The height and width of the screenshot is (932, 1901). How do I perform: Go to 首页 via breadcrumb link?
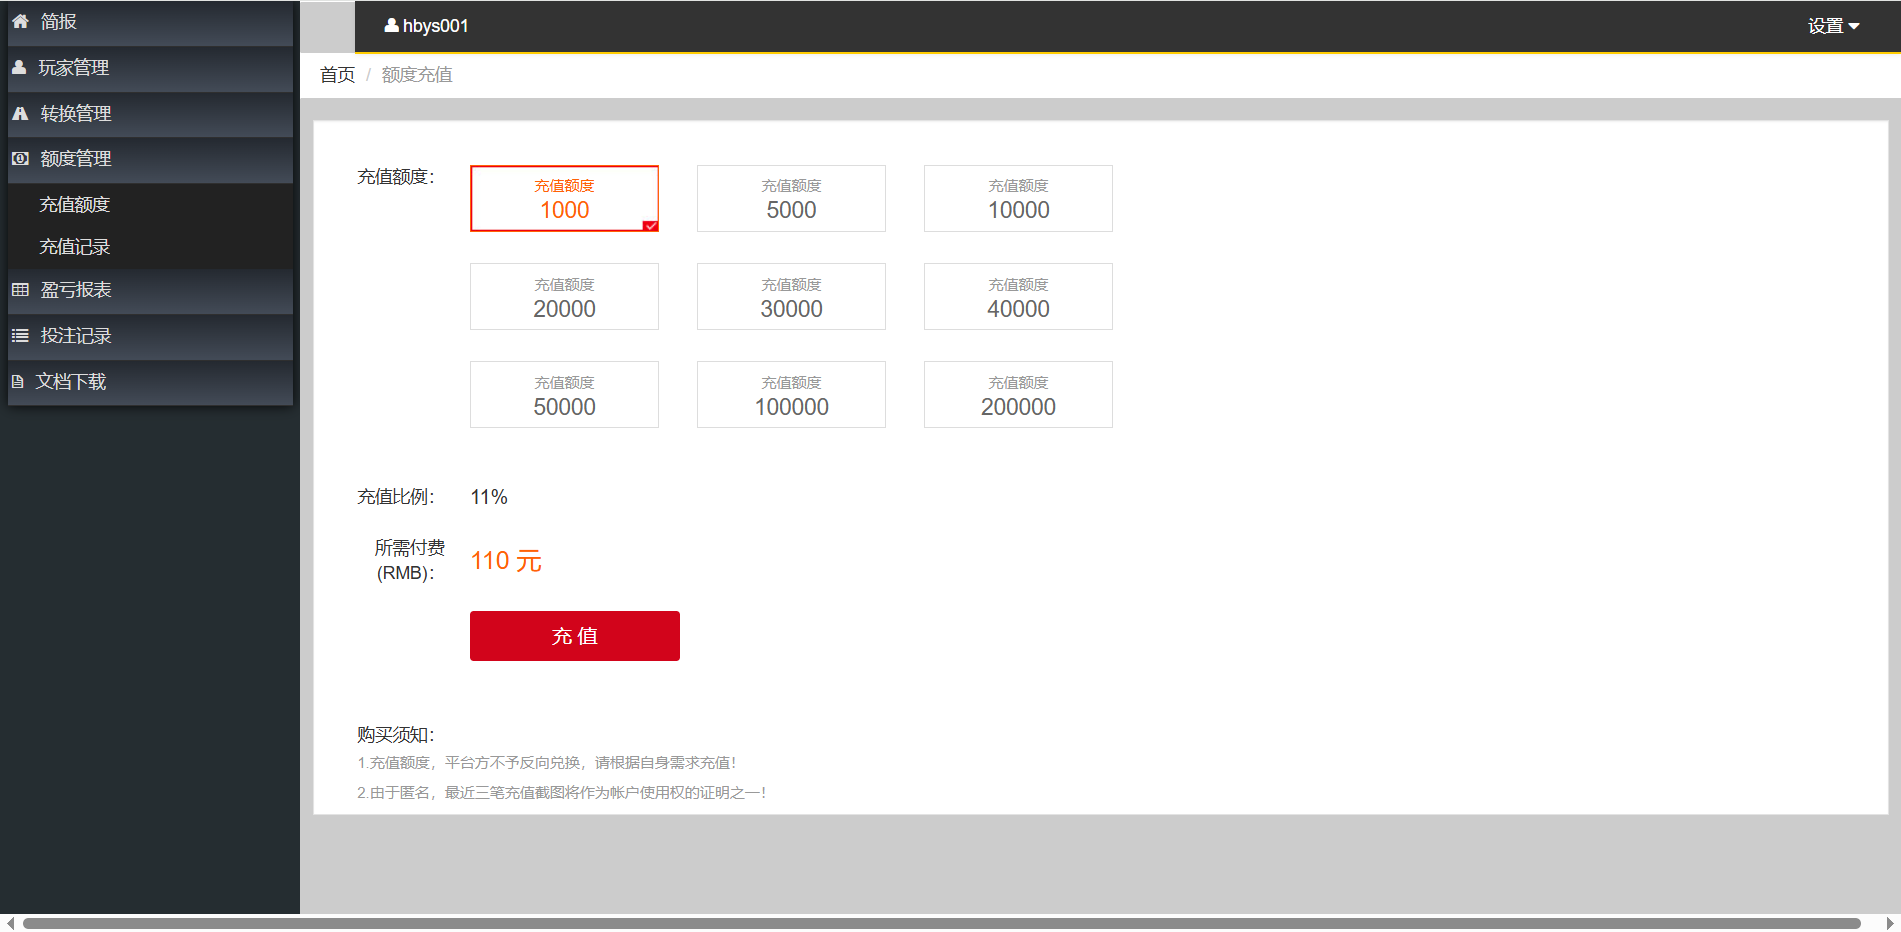click(x=337, y=75)
